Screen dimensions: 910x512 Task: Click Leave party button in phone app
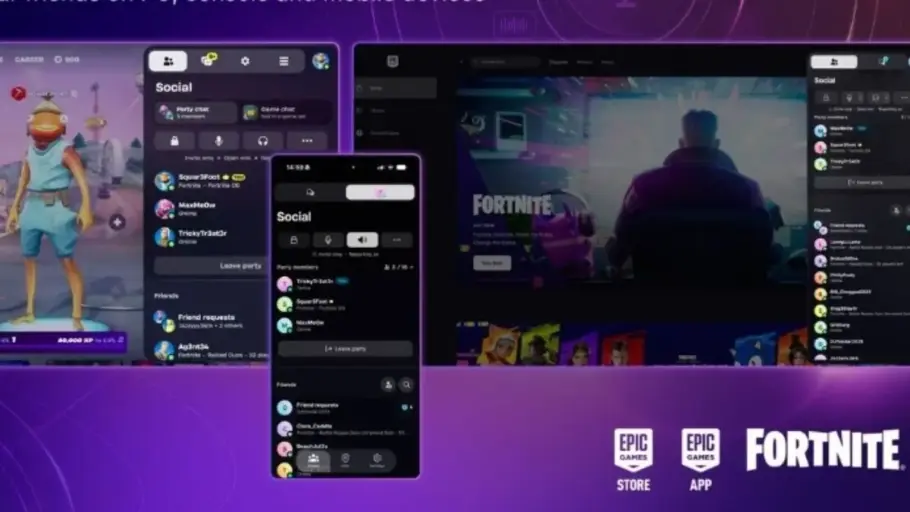coord(345,348)
